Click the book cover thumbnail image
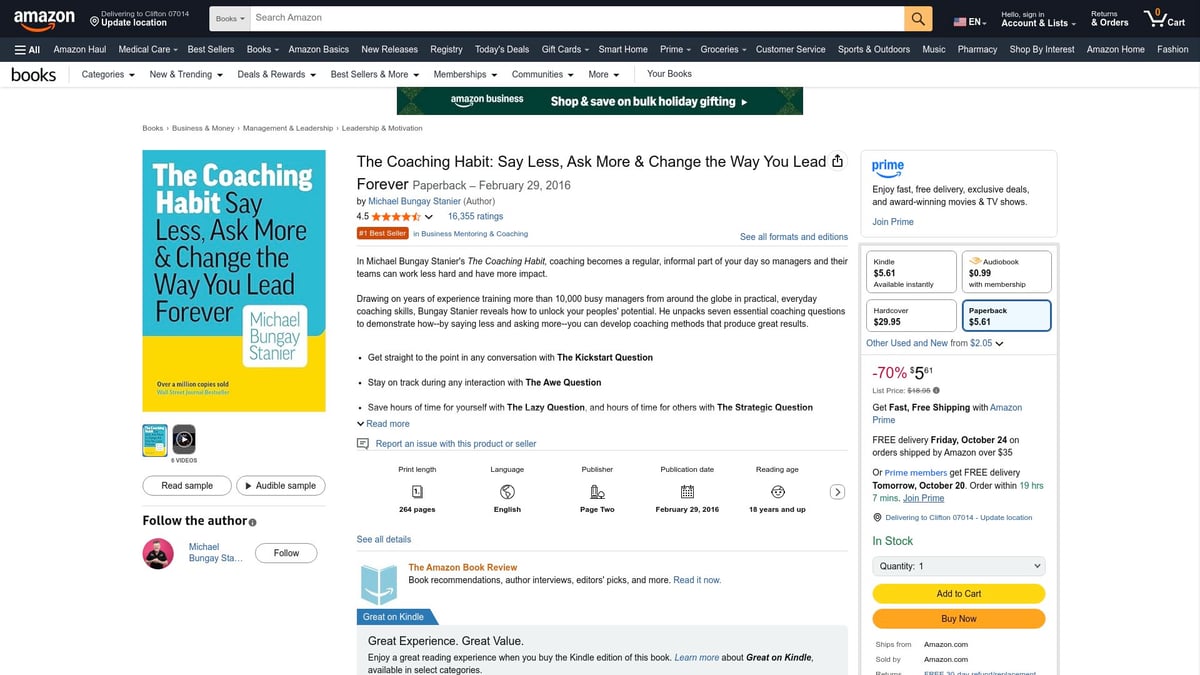 pyautogui.click(x=154, y=439)
